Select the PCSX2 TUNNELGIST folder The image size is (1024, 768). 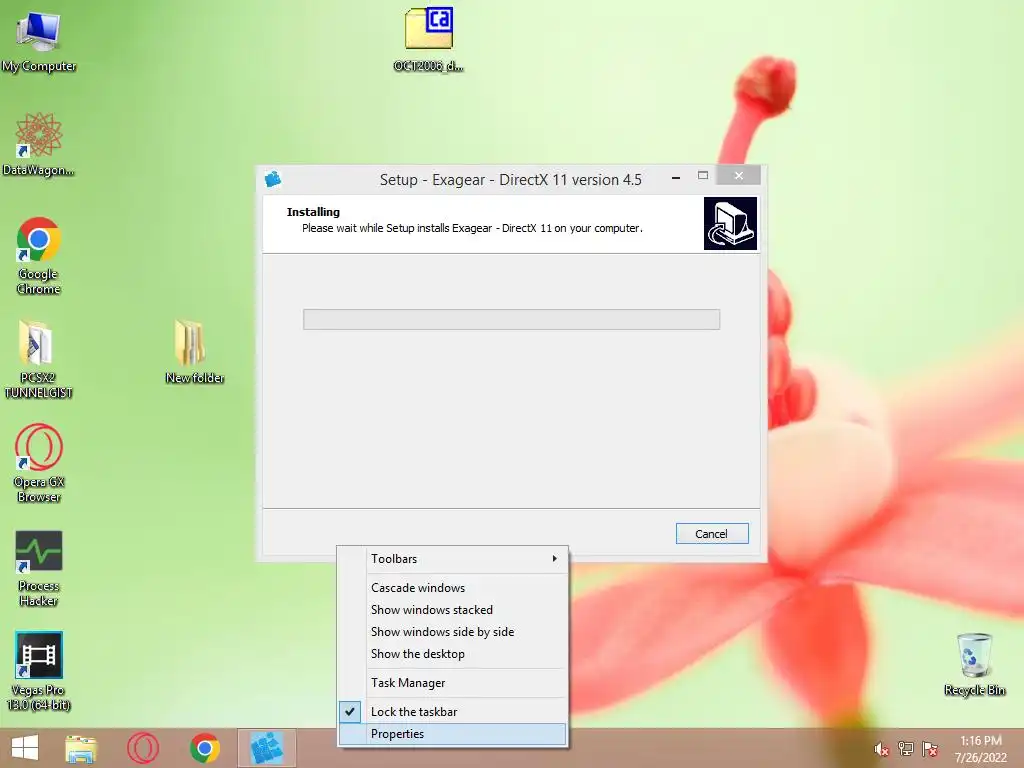pyautogui.click(x=38, y=359)
